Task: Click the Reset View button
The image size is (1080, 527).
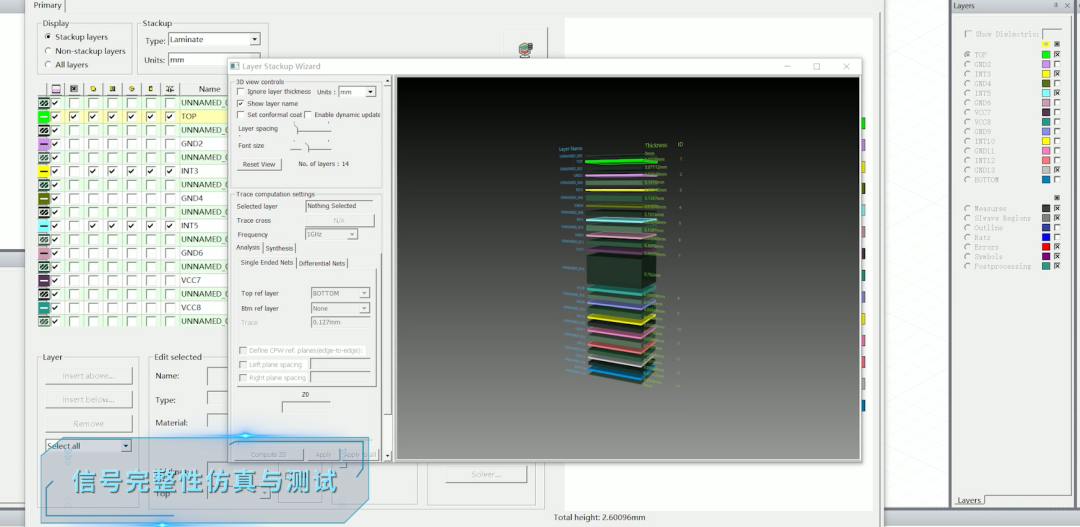Action: 259,164
